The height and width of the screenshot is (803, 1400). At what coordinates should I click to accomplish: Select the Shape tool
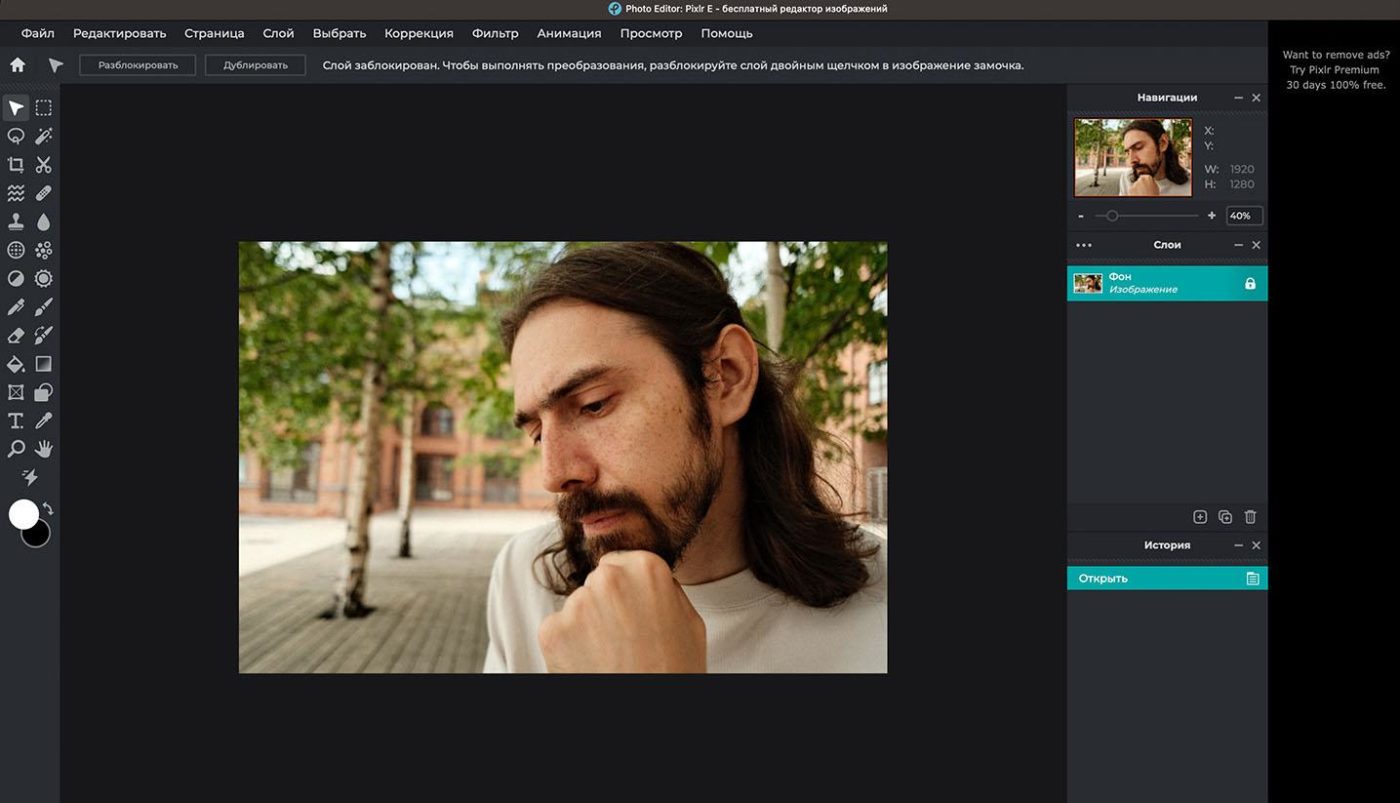tap(44, 393)
